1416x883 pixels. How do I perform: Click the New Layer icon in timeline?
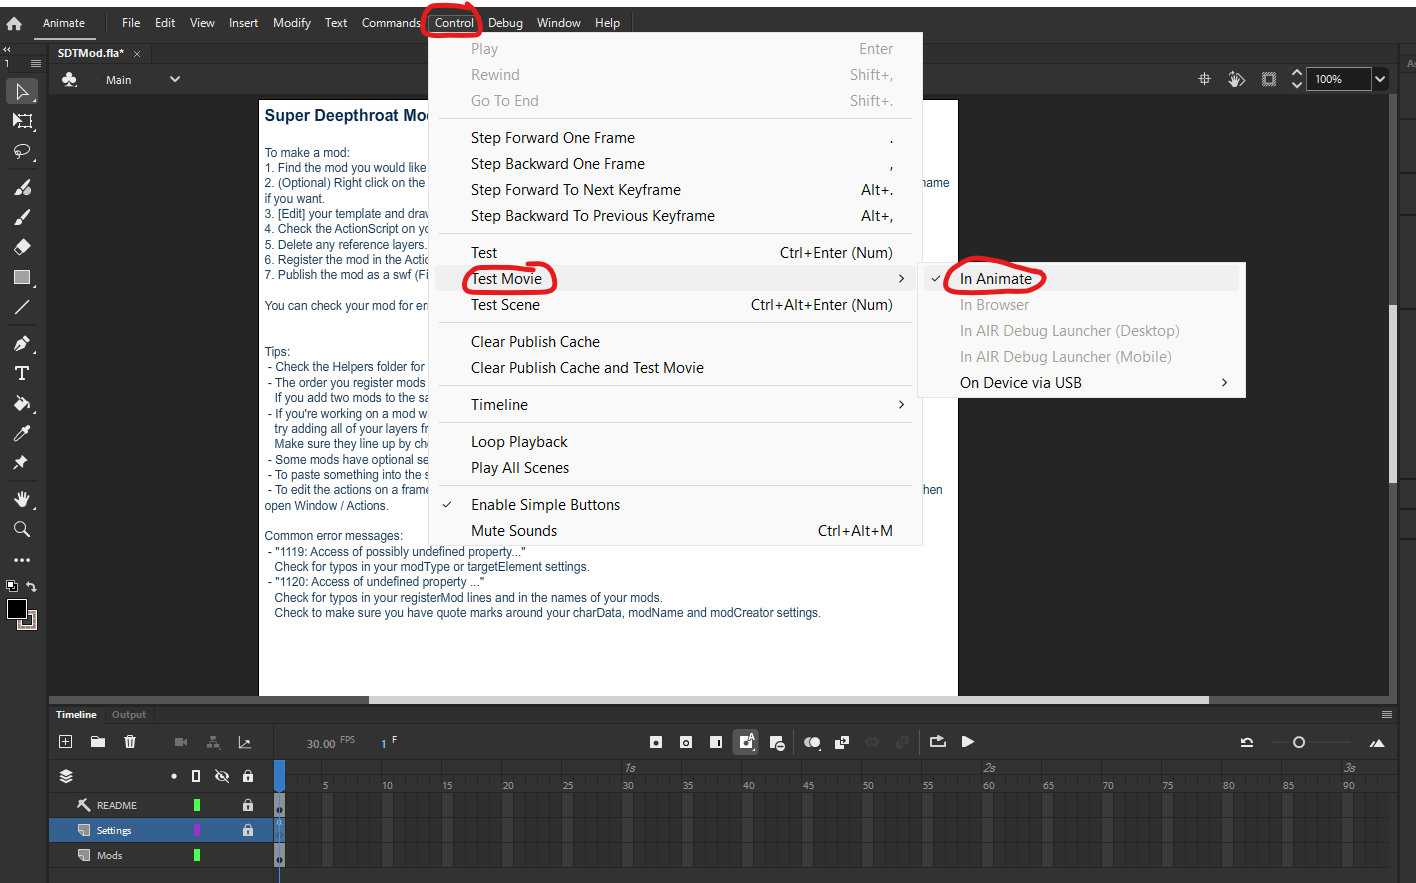pos(66,742)
